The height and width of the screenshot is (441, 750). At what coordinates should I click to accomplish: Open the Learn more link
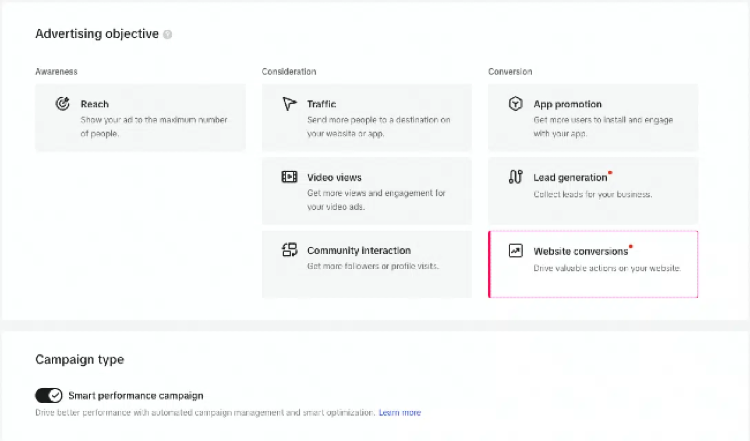399,412
